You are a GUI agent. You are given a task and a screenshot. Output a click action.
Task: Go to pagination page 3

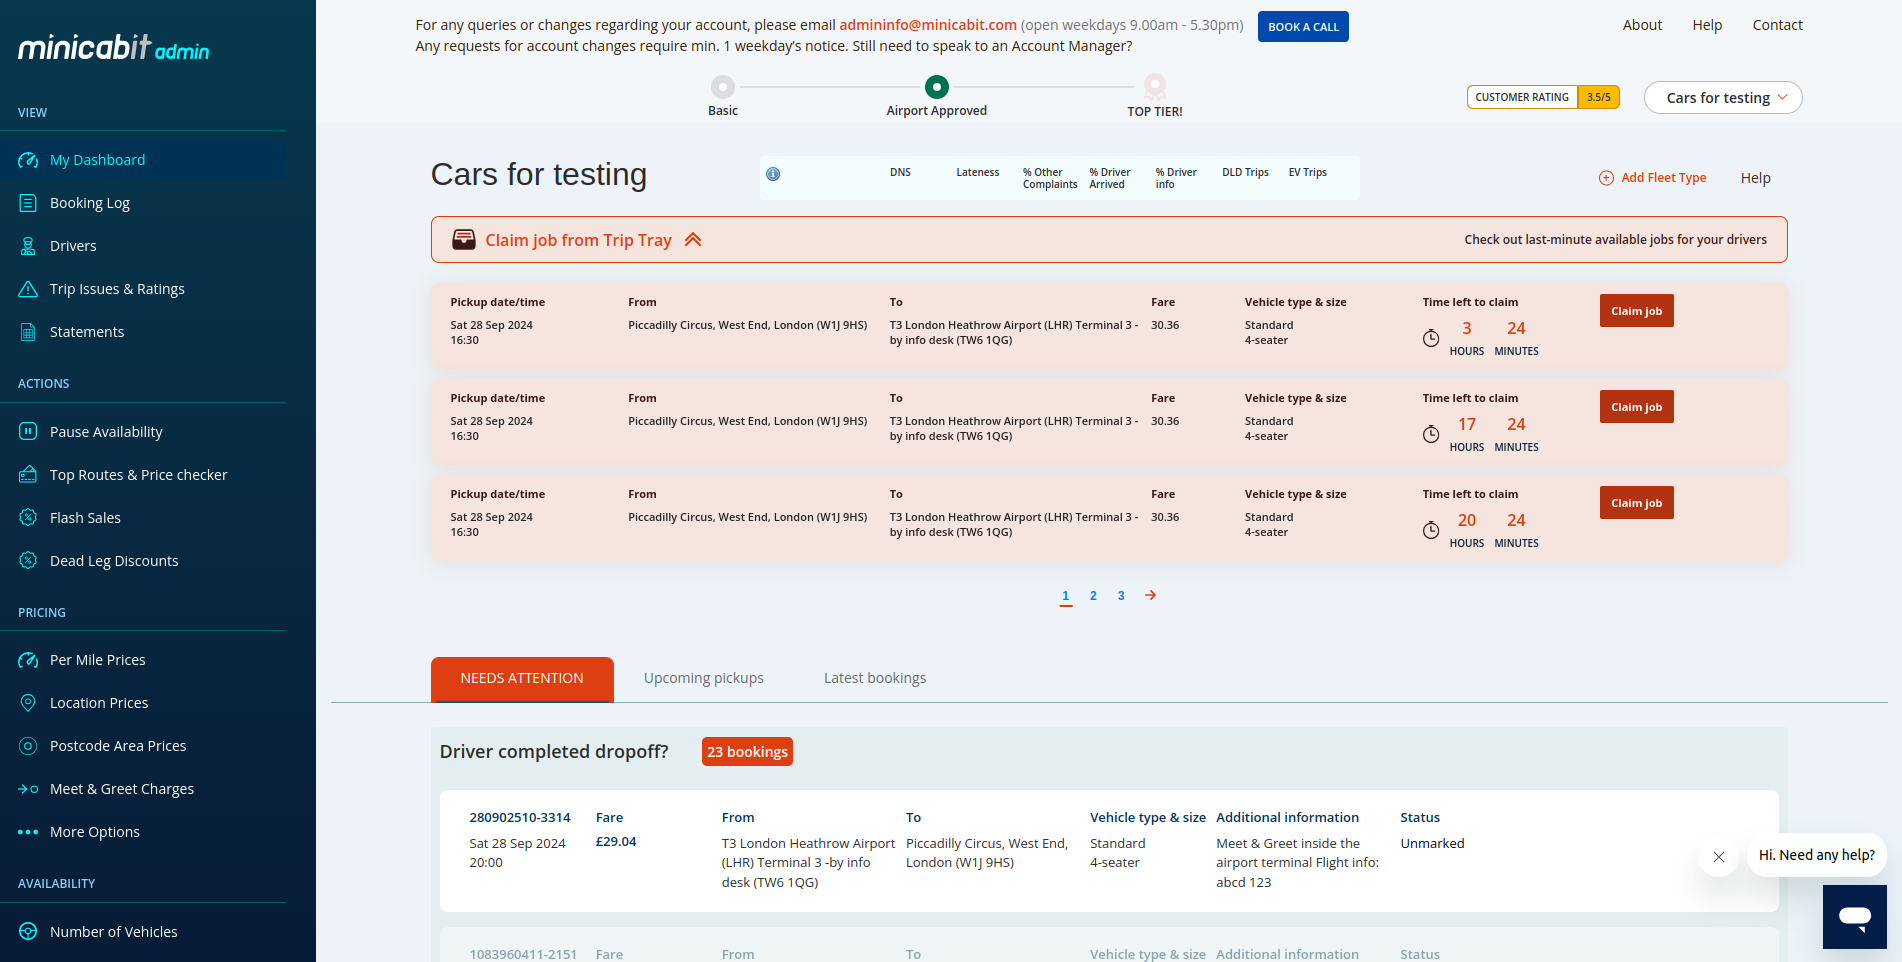pyautogui.click(x=1121, y=596)
